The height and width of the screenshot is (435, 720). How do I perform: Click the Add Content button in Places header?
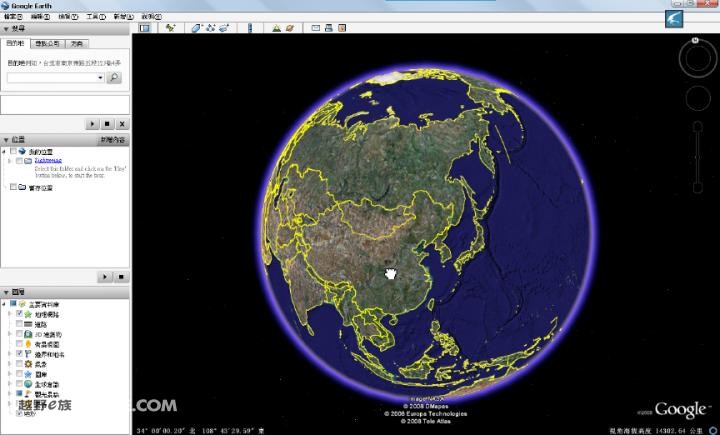coord(113,140)
